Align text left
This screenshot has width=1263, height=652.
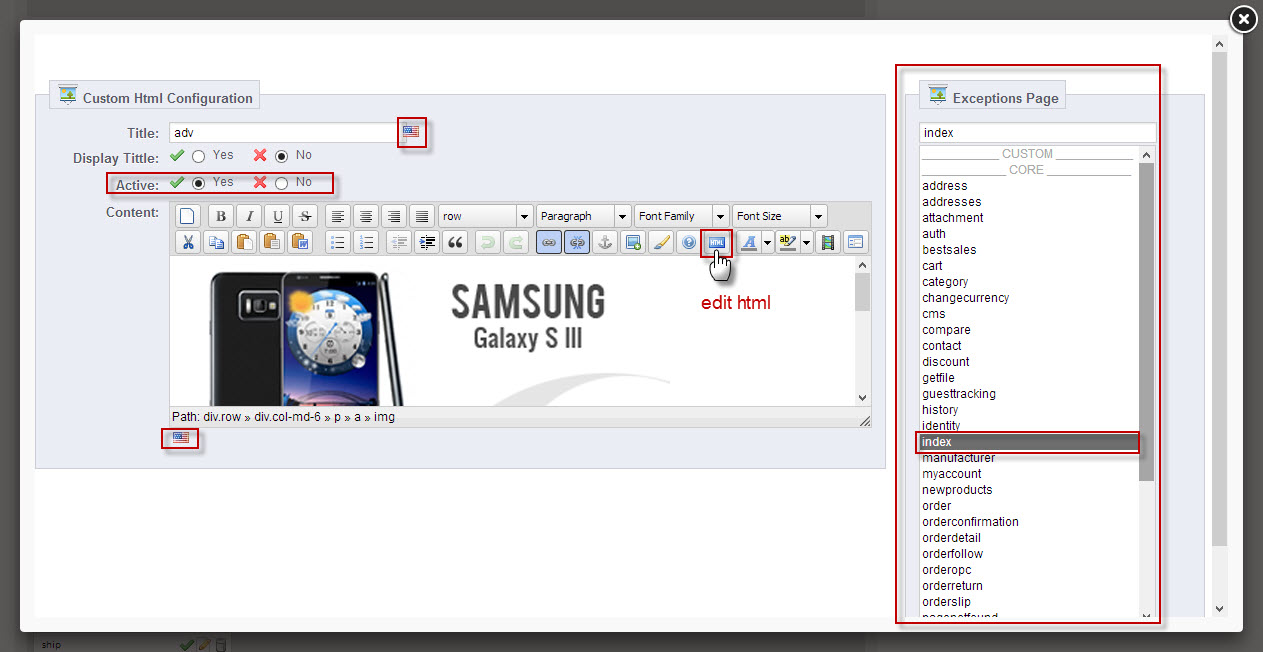338,216
